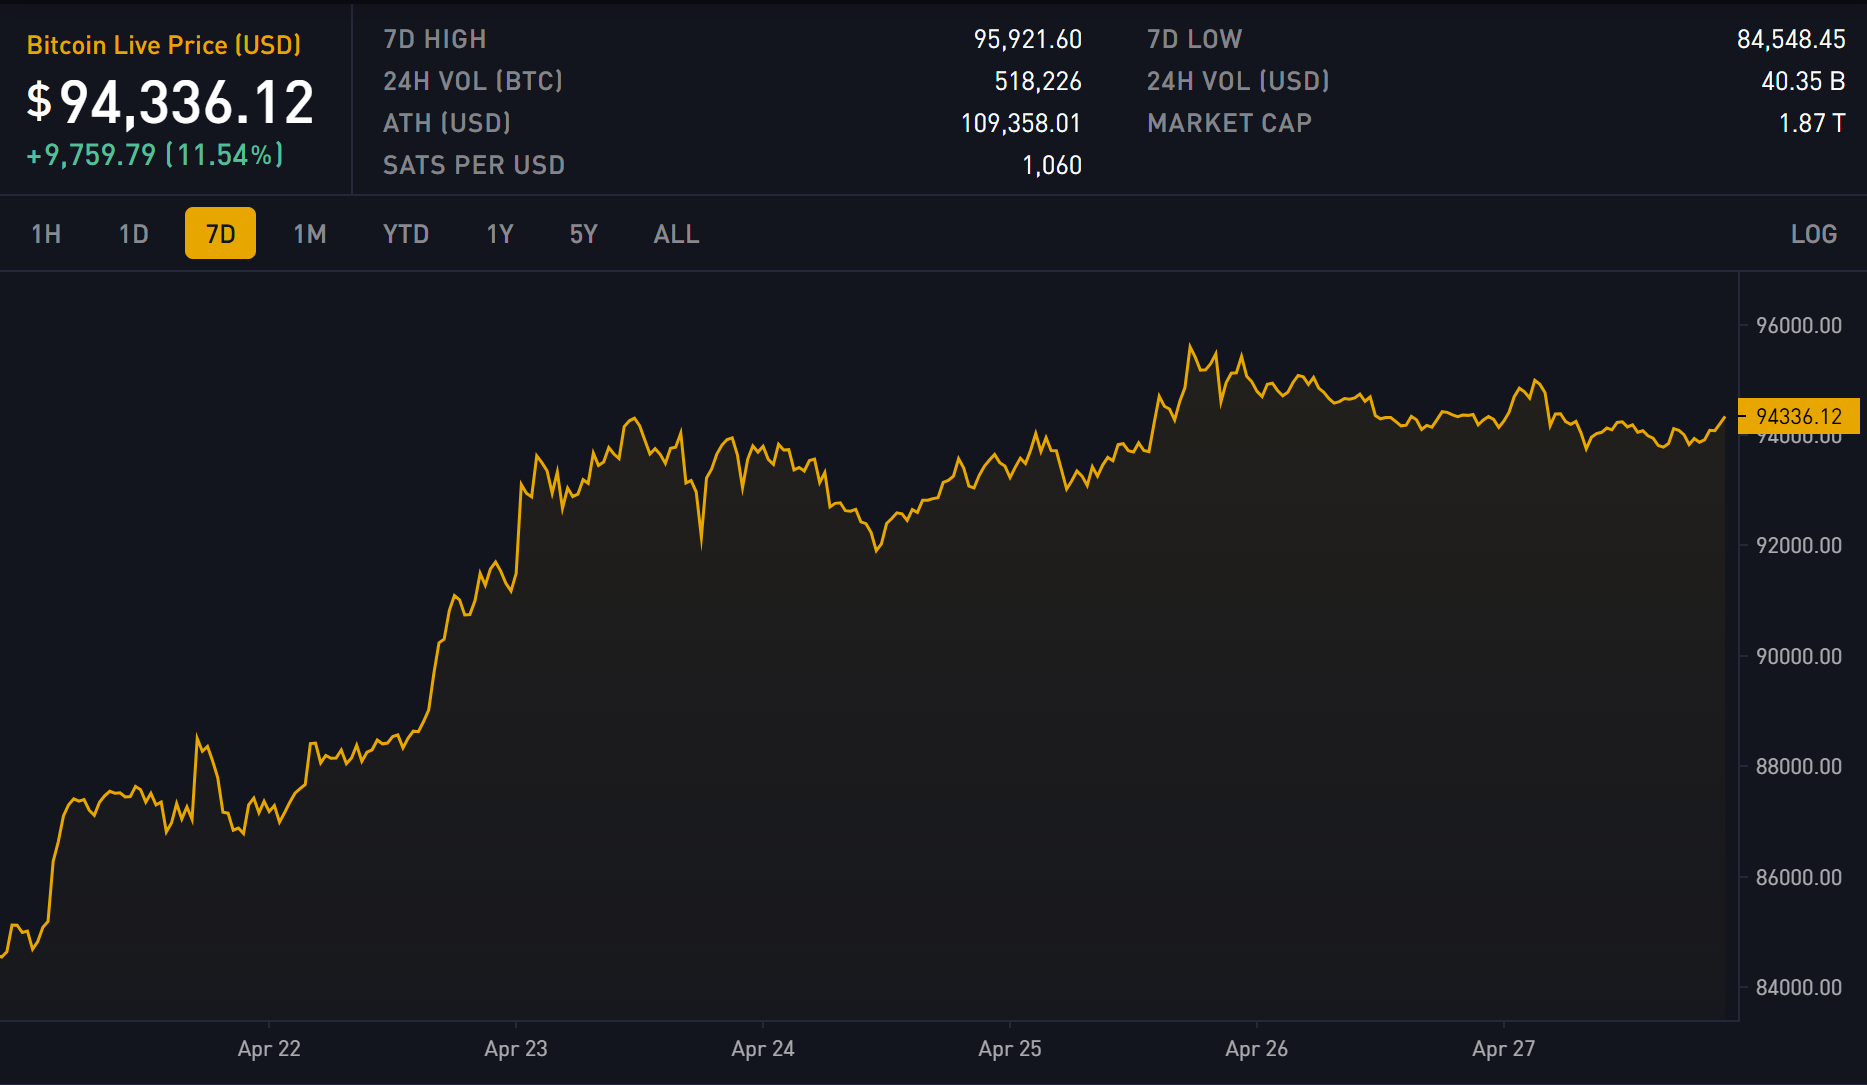1867x1085 pixels.
Task: Click the Apr 22 date marker
Action: (269, 1048)
